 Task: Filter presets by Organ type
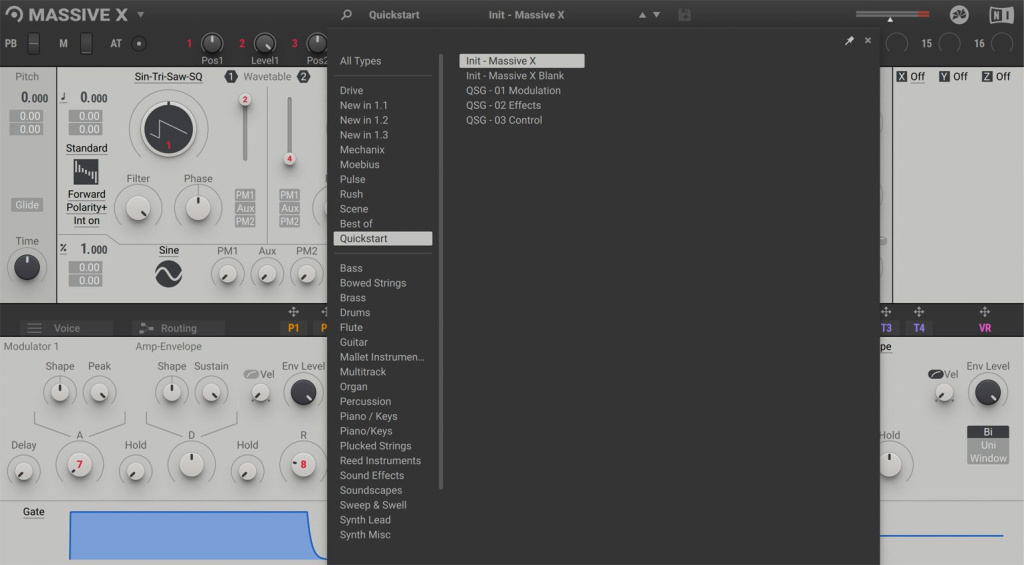point(353,387)
